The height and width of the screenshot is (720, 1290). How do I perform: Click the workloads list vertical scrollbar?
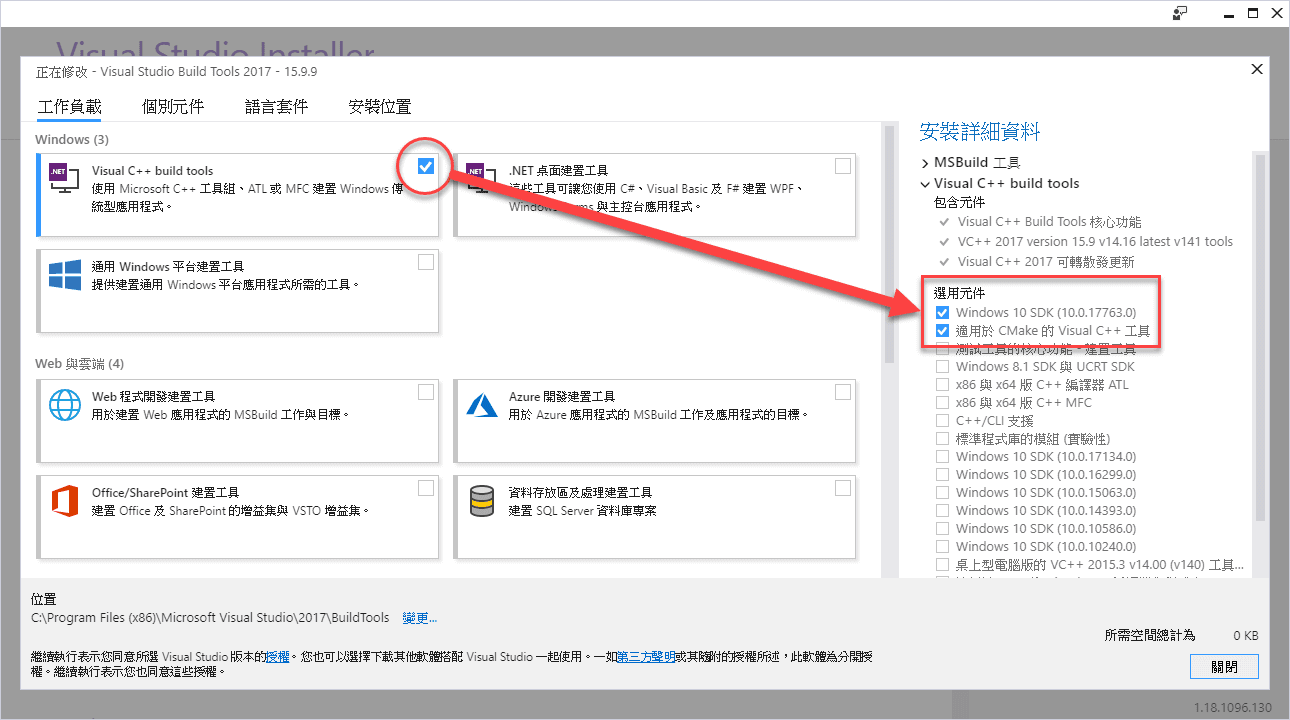pyautogui.click(x=889, y=243)
